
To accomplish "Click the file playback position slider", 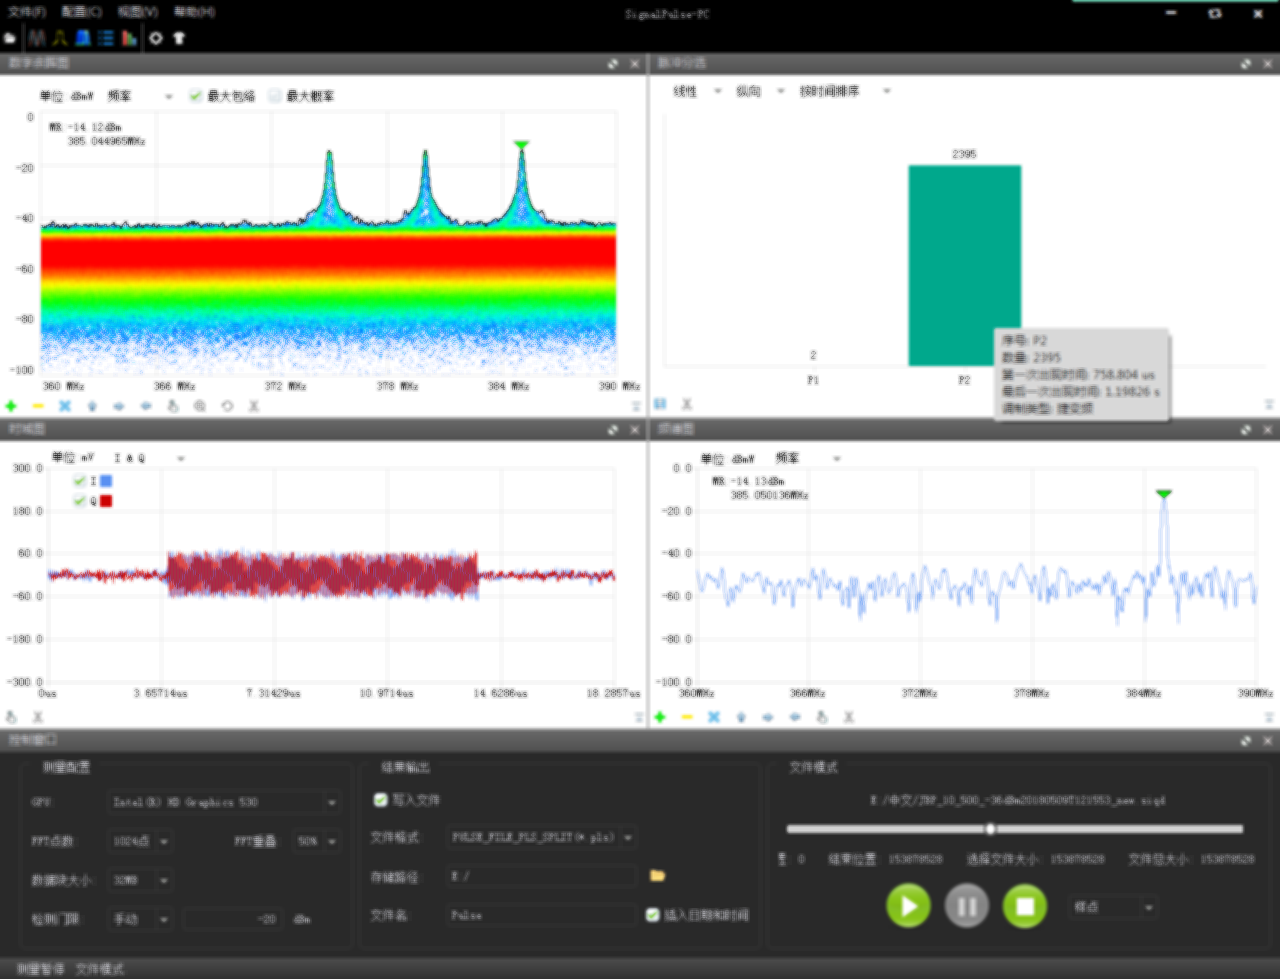I will [x=1015, y=829].
